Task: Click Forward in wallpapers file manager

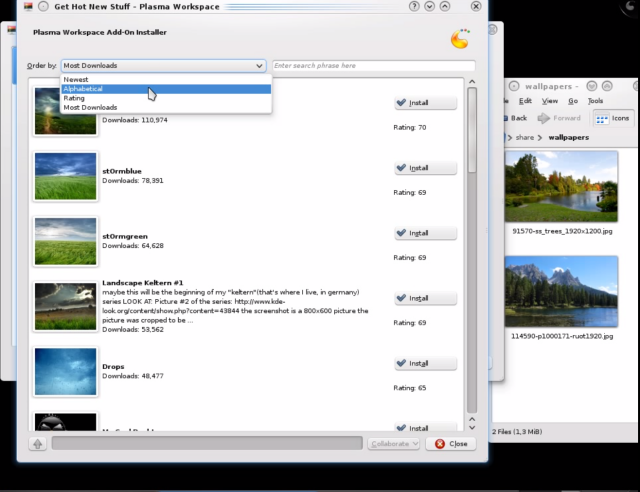Action: (x=559, y=118)
